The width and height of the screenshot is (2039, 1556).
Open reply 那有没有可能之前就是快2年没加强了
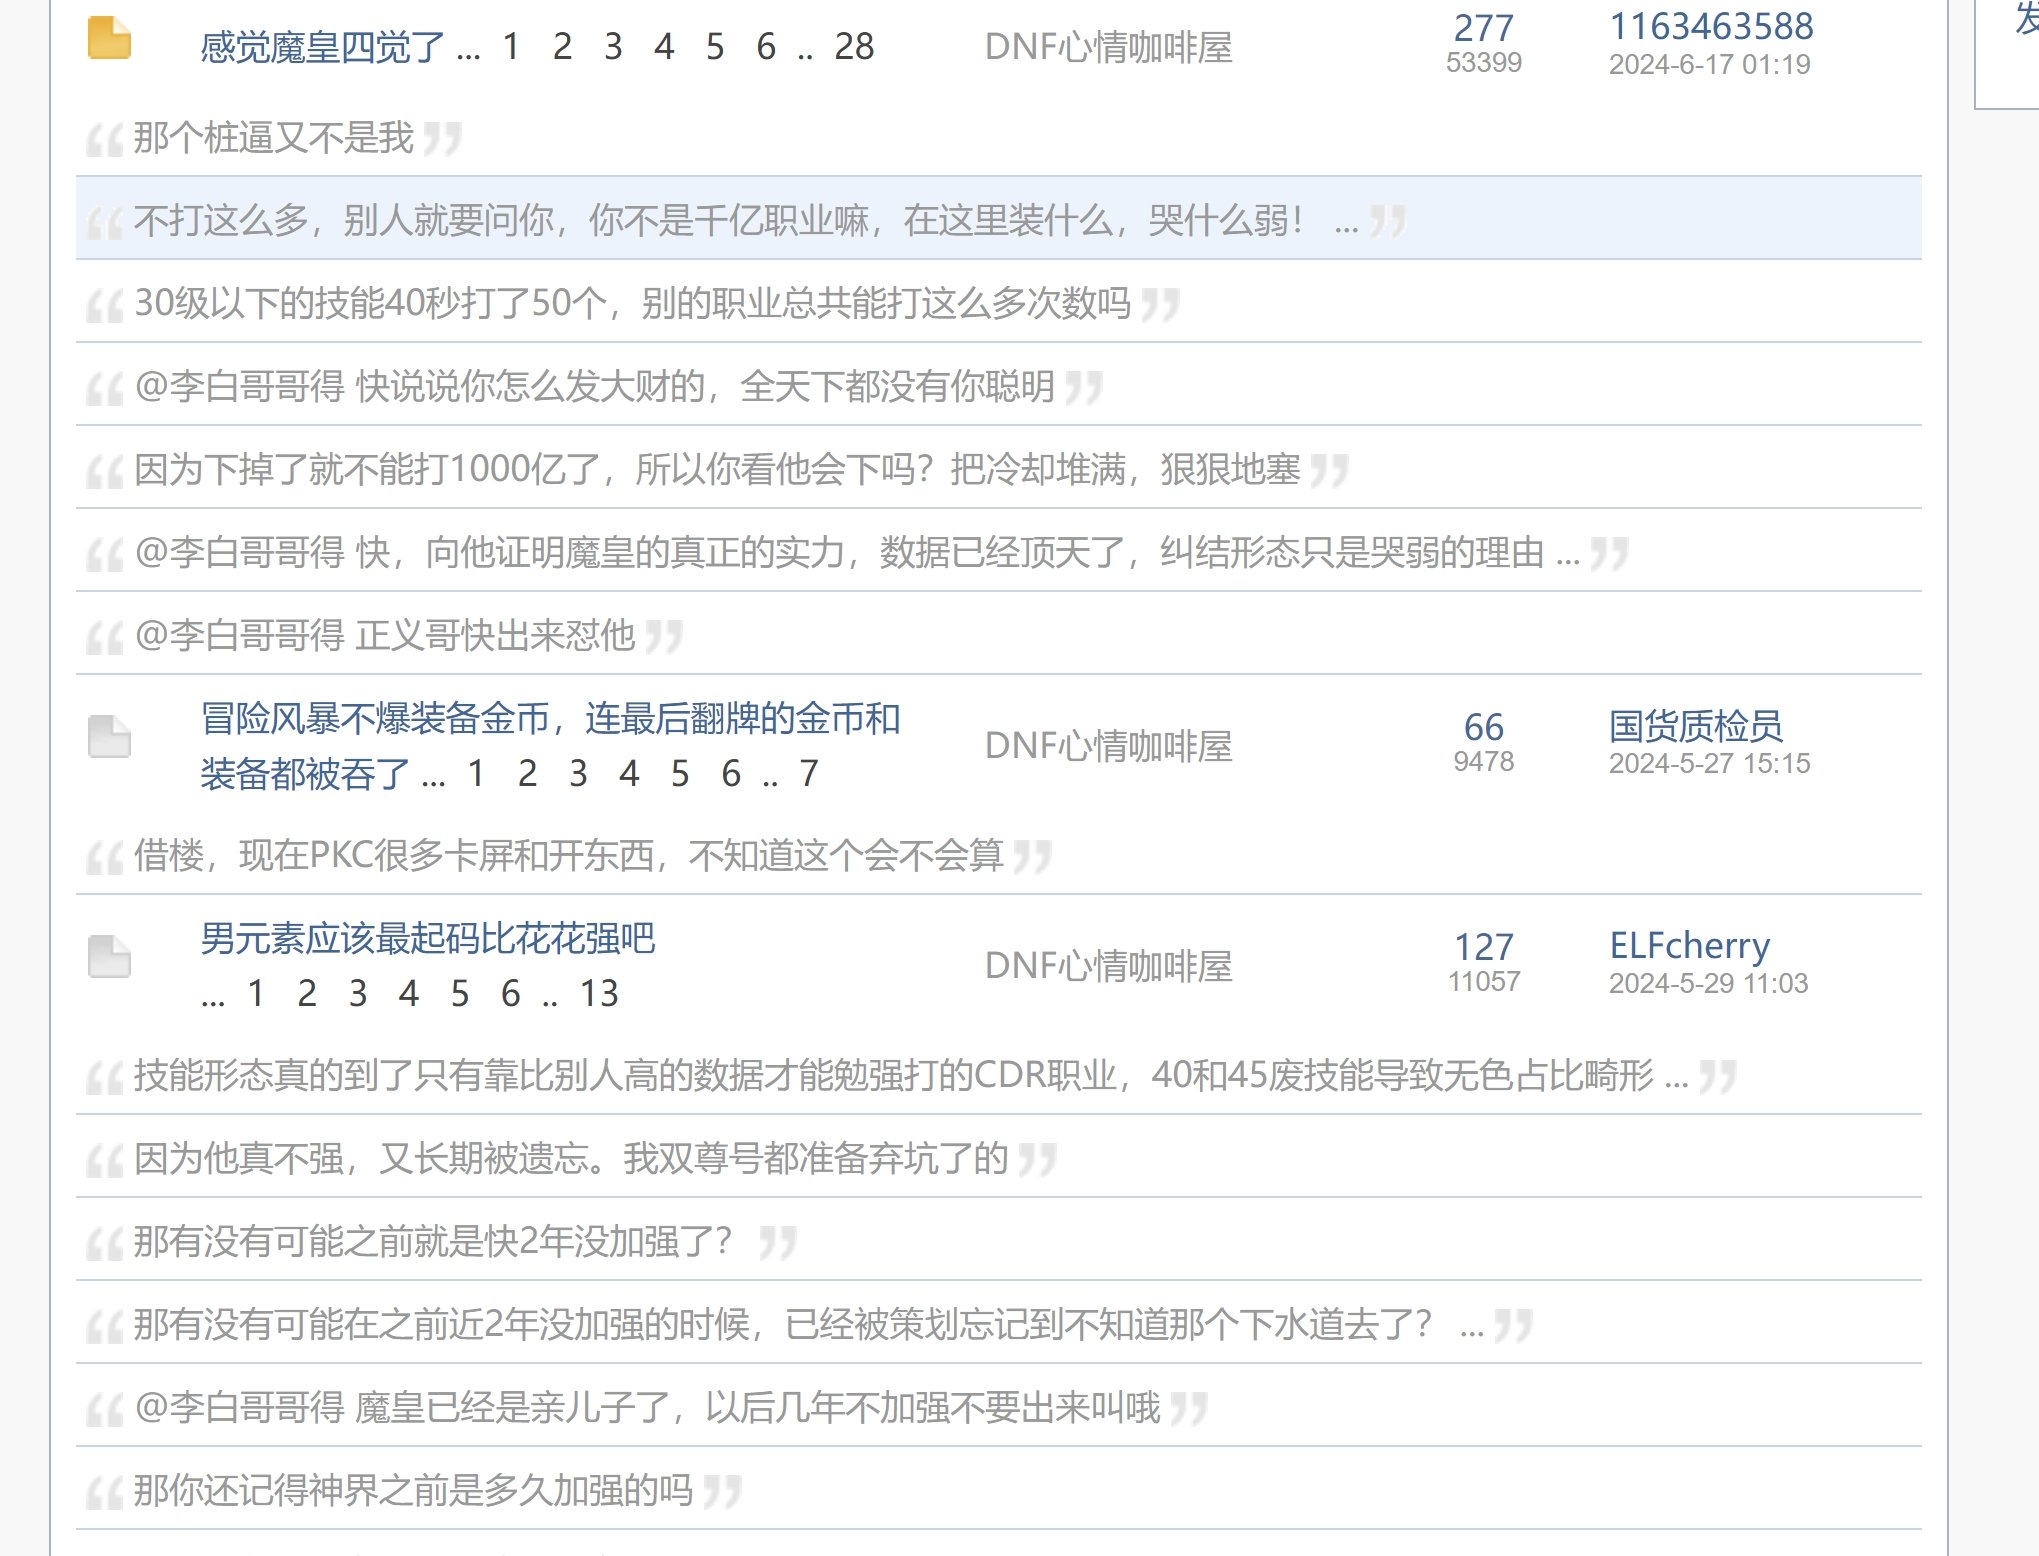point(433,1241)
